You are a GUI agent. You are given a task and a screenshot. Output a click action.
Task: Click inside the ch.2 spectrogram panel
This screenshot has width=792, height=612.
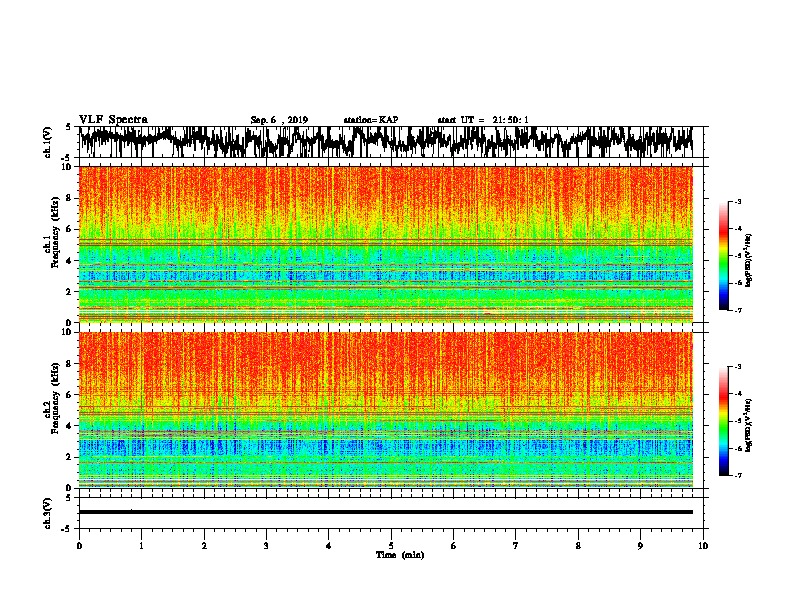pos(386,410)
